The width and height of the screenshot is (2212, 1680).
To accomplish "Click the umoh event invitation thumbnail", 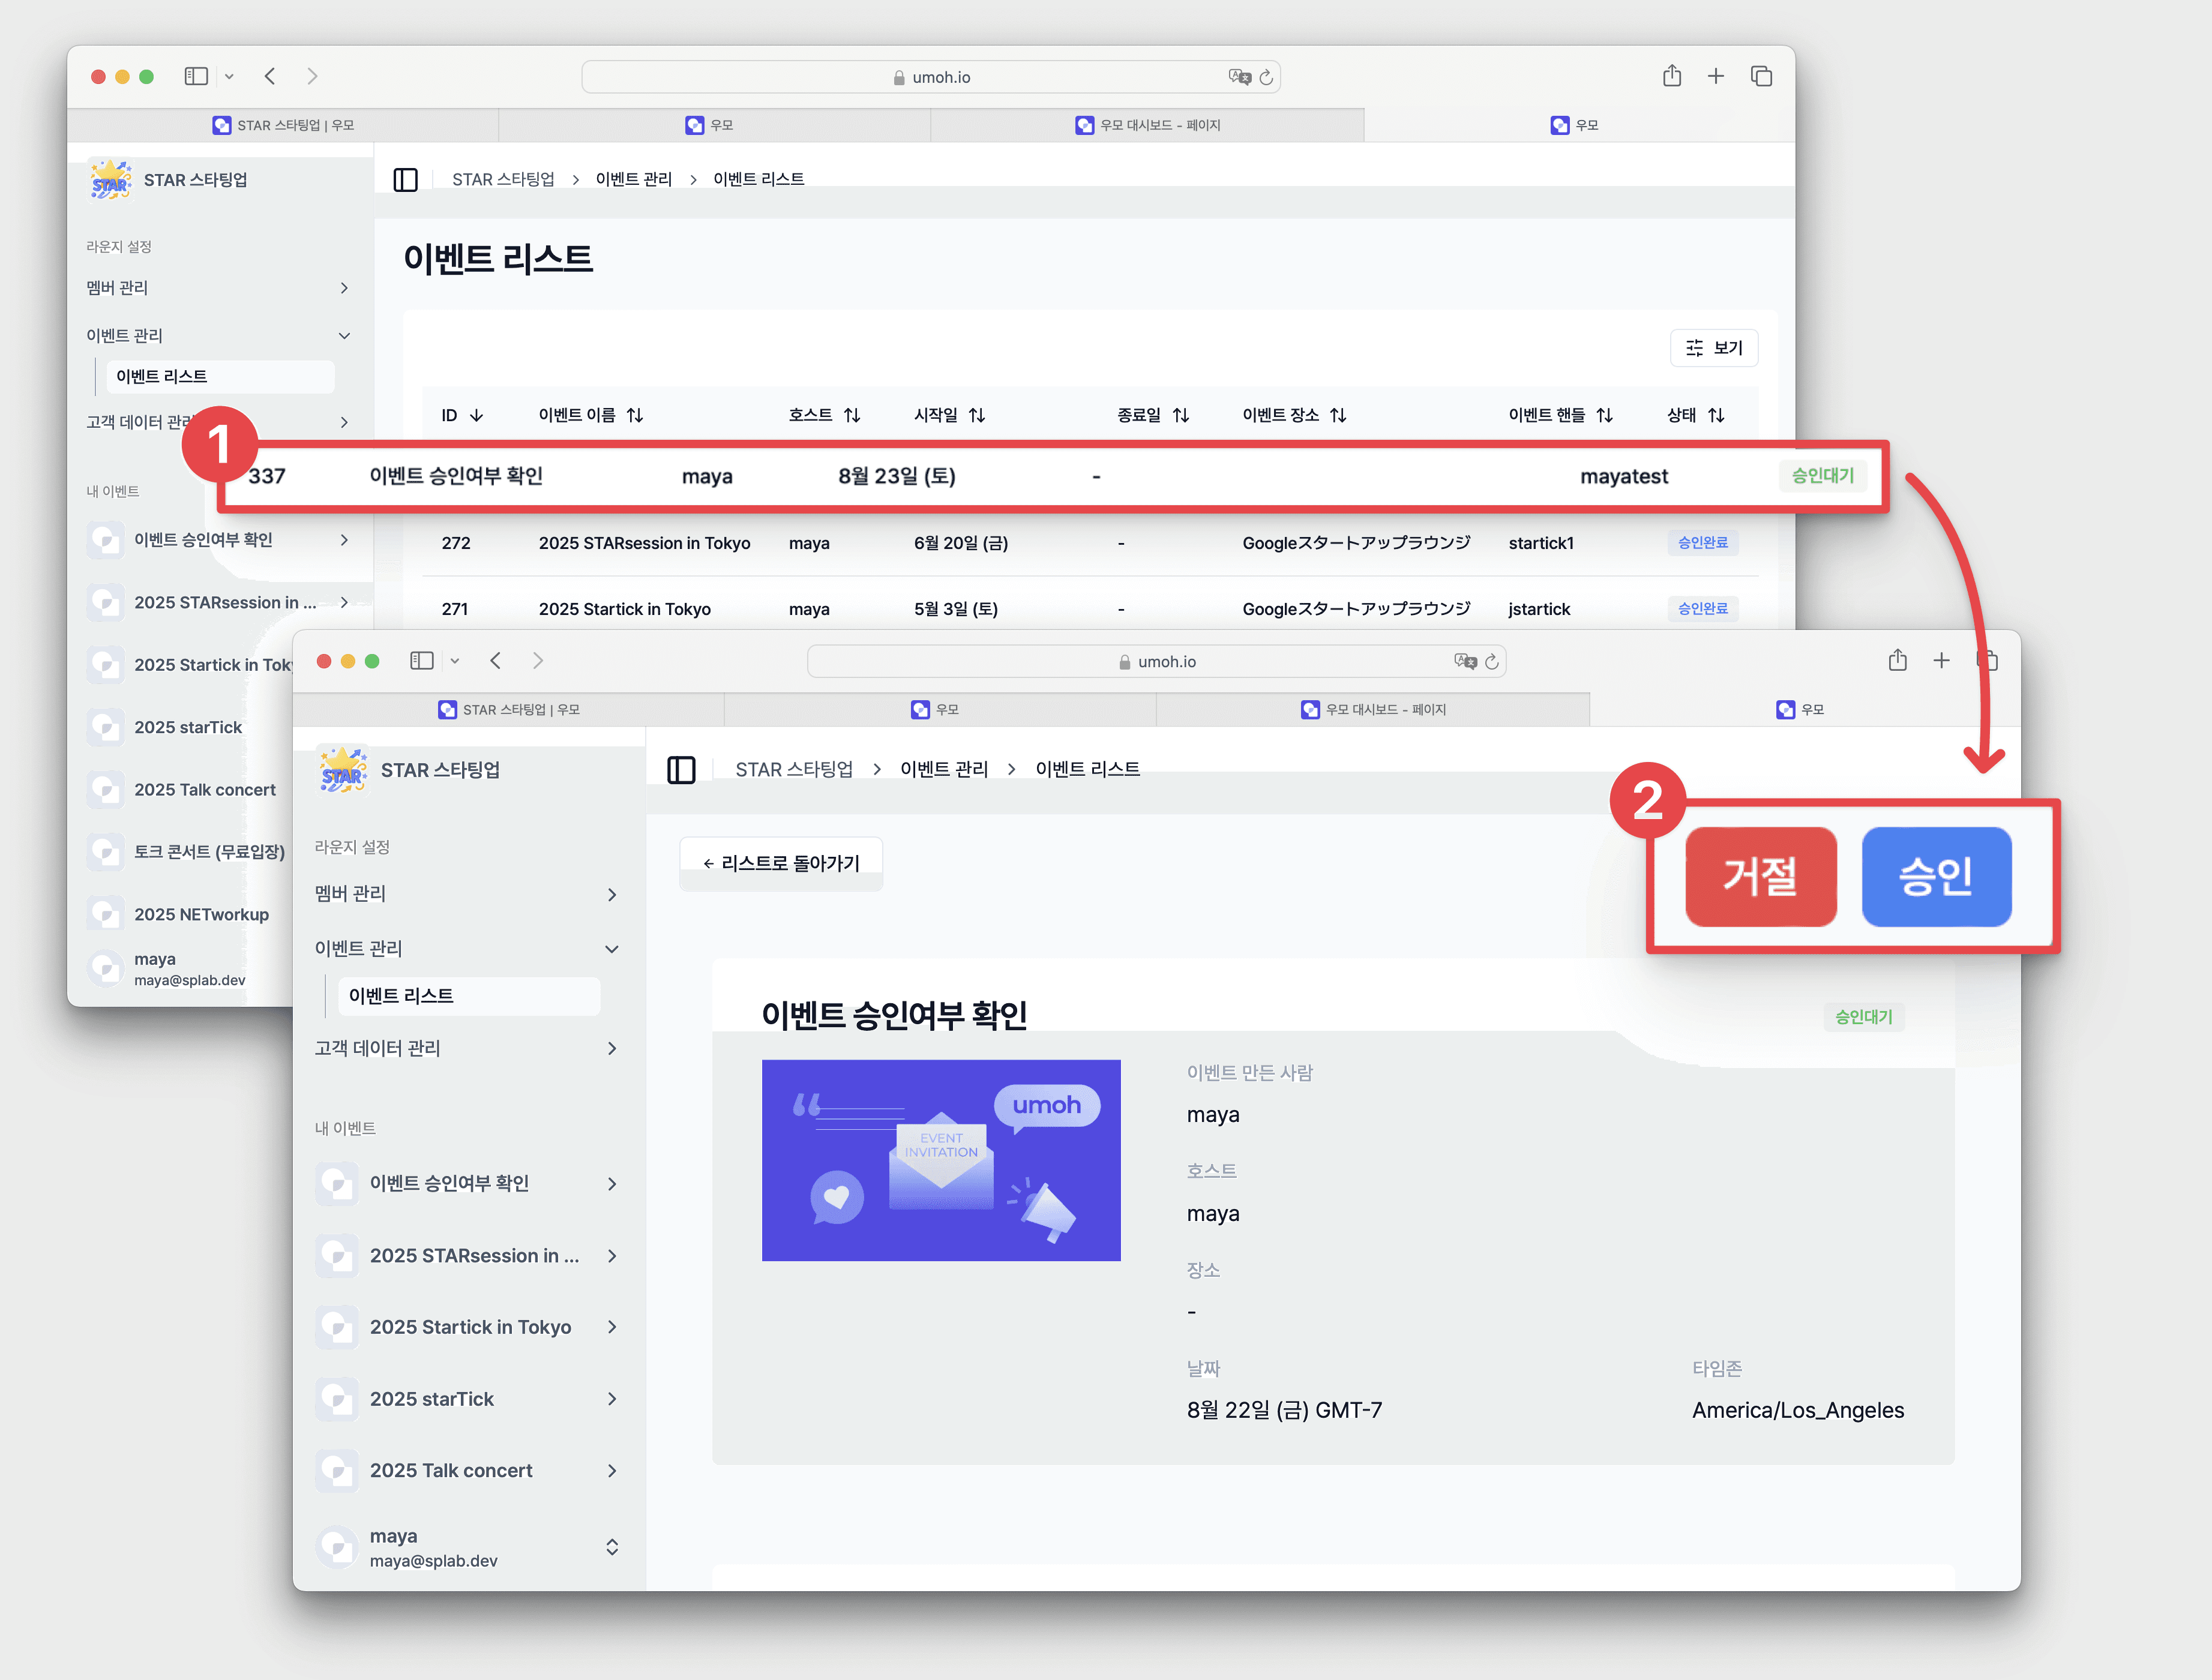I will pyautogui.click(x=940, y=1160).
